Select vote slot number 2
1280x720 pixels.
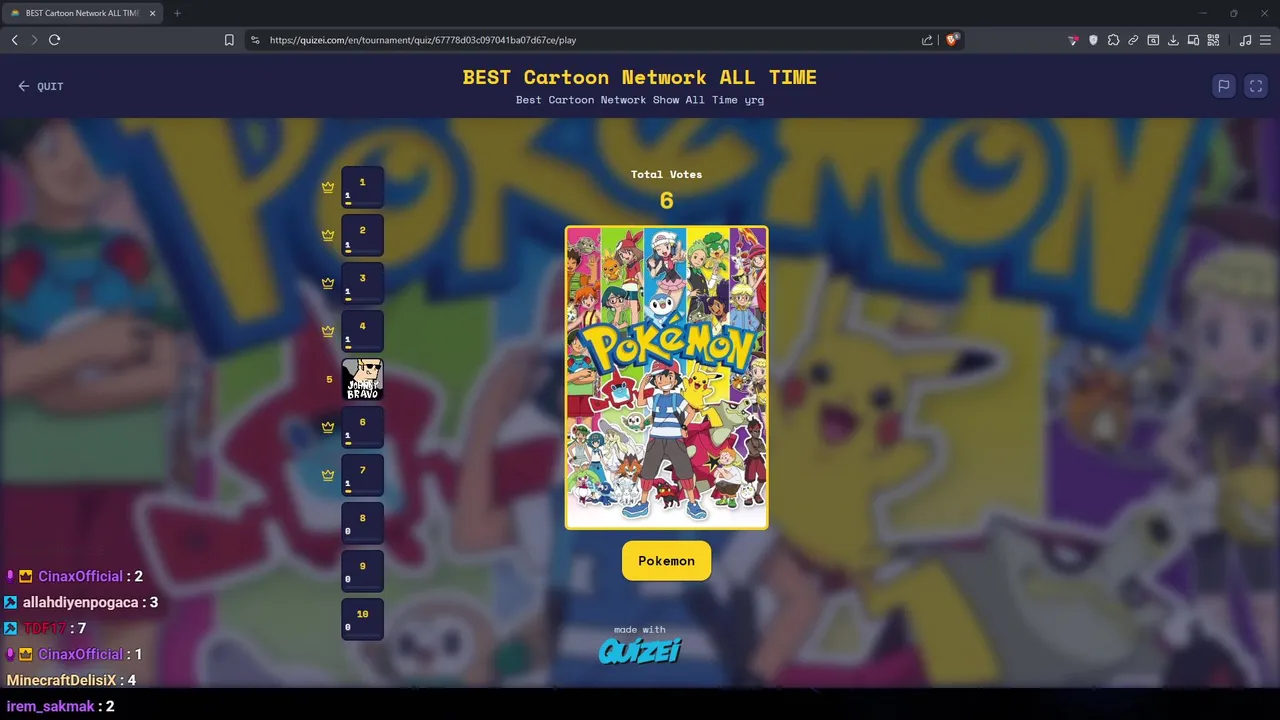(x=362, y=235)
